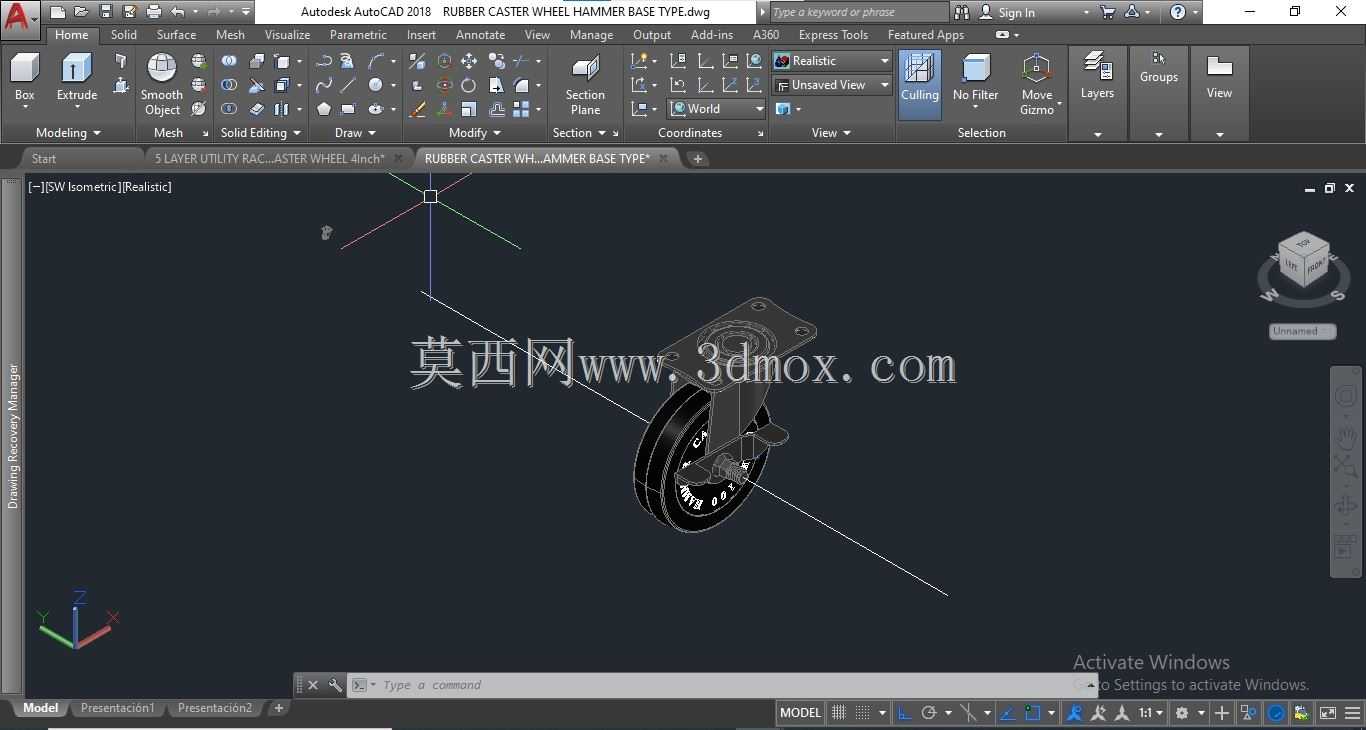Open the annotation scale 1:1 dropdown
Screen dimensions: 1366x730
(x=1150, y=713)
